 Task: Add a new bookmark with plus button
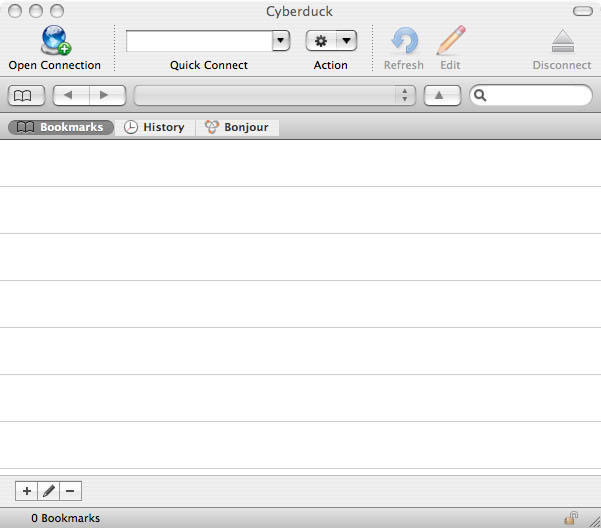click(x=26, y=491)
